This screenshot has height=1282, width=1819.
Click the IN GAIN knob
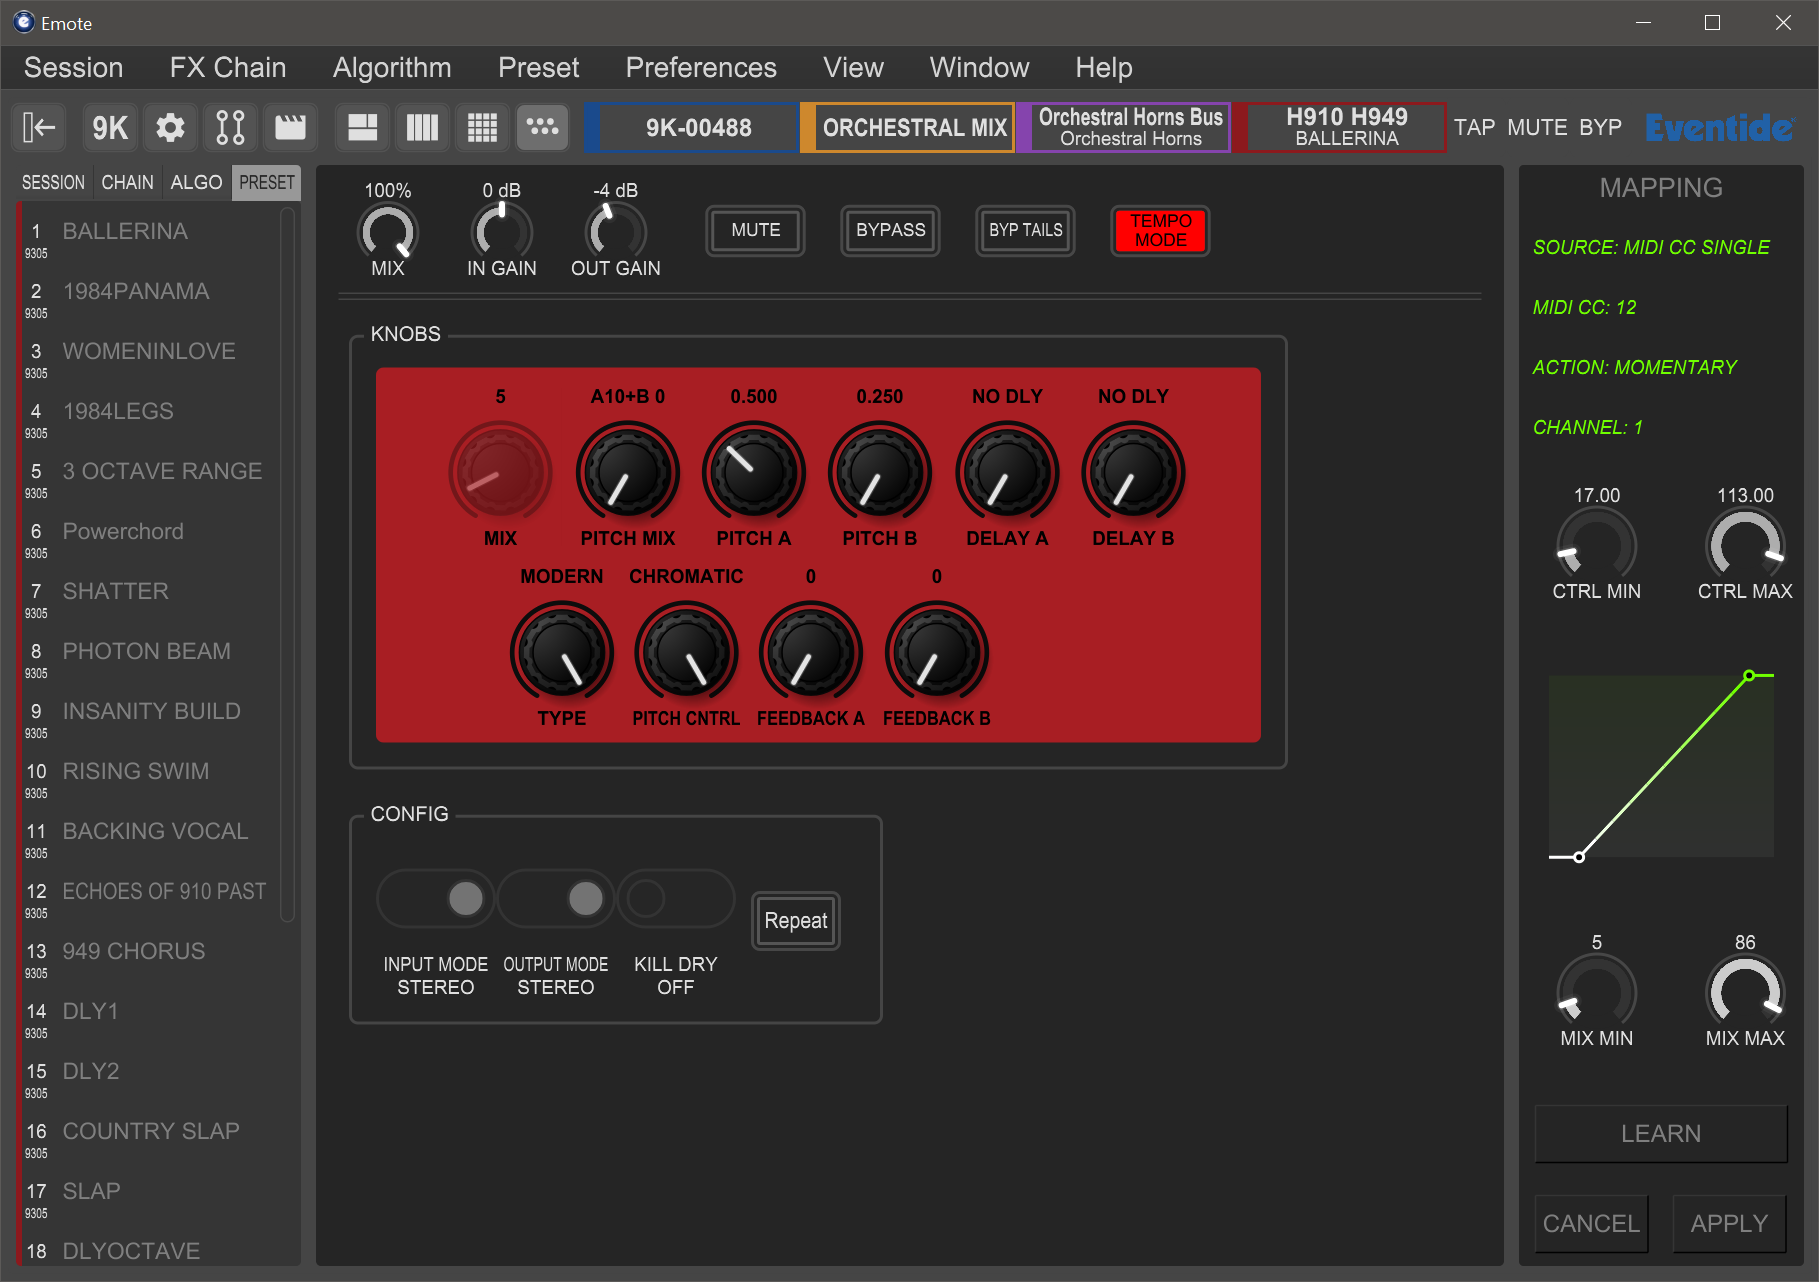[502, 231]
